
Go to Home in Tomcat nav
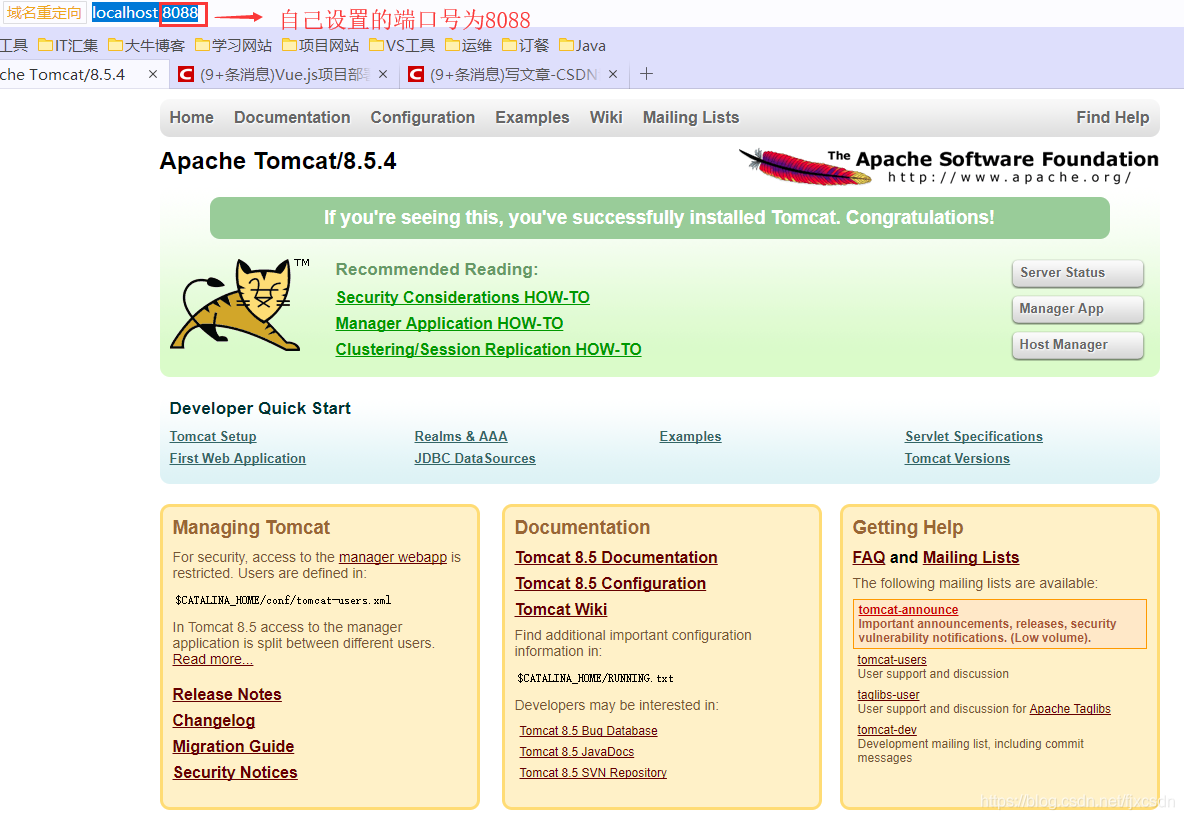(x=191, y=117)
